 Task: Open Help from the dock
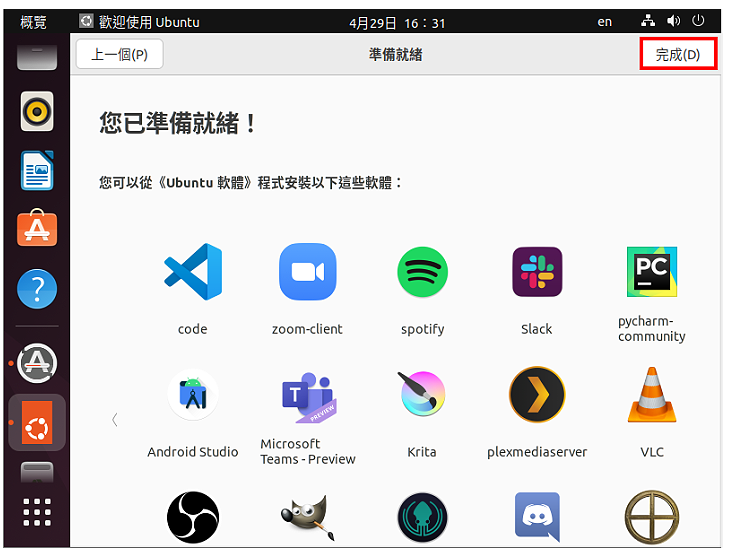(37, 289)
